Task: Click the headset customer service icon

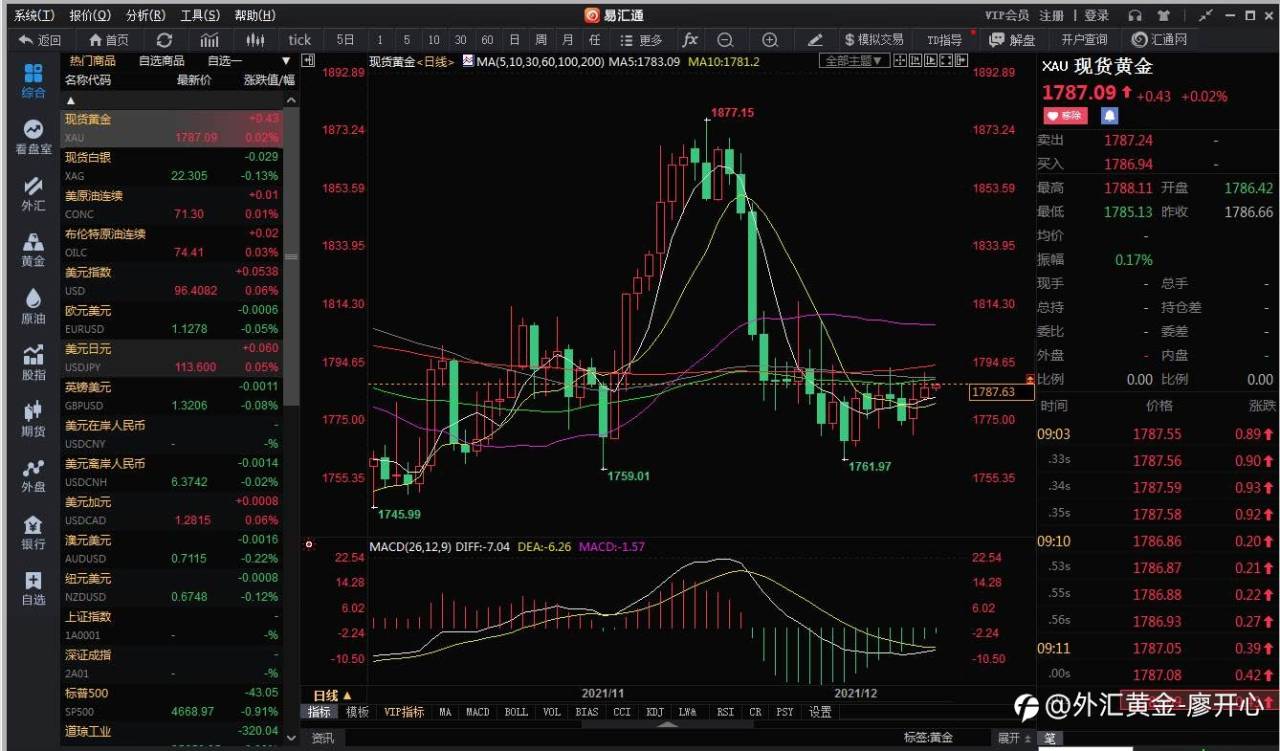Action: (x=1135, y=15)
